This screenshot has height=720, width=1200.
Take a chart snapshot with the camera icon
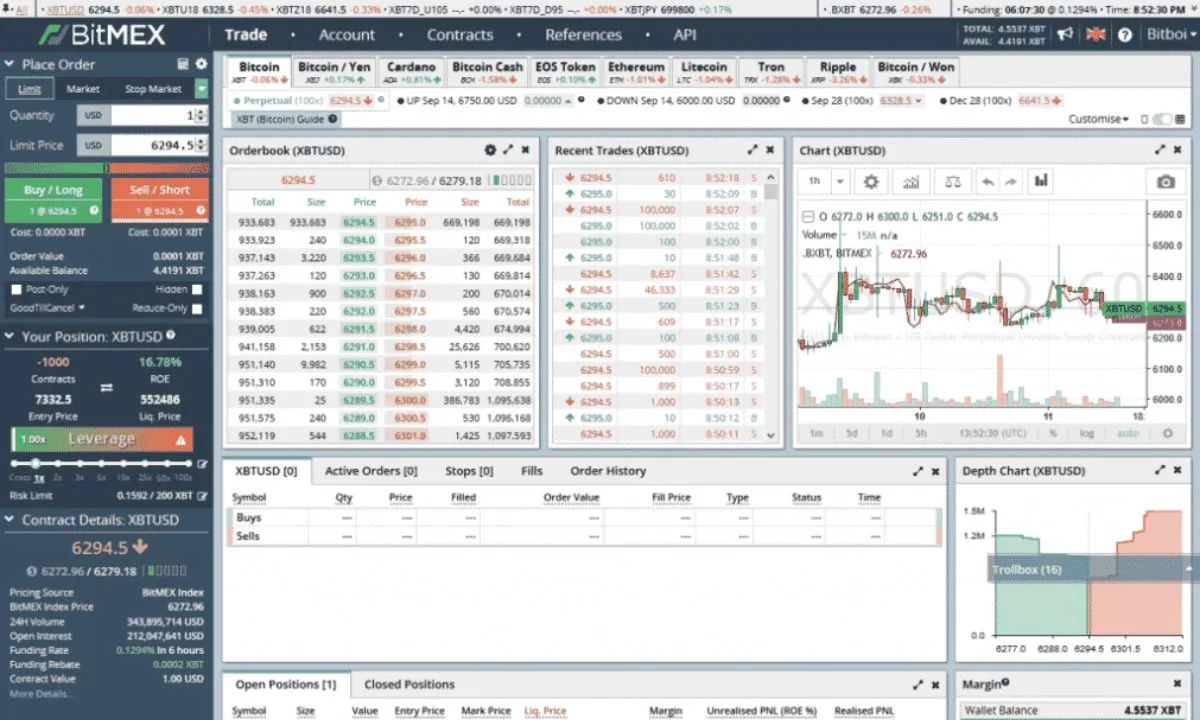tap(1166, 181)
